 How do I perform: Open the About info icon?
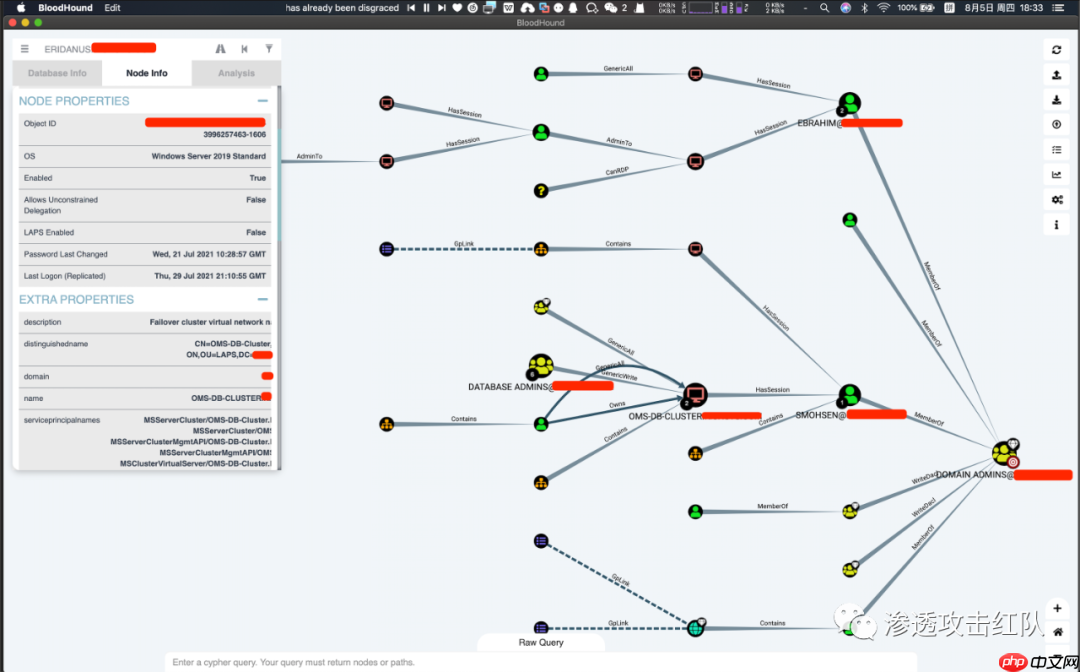point(1057,224)
